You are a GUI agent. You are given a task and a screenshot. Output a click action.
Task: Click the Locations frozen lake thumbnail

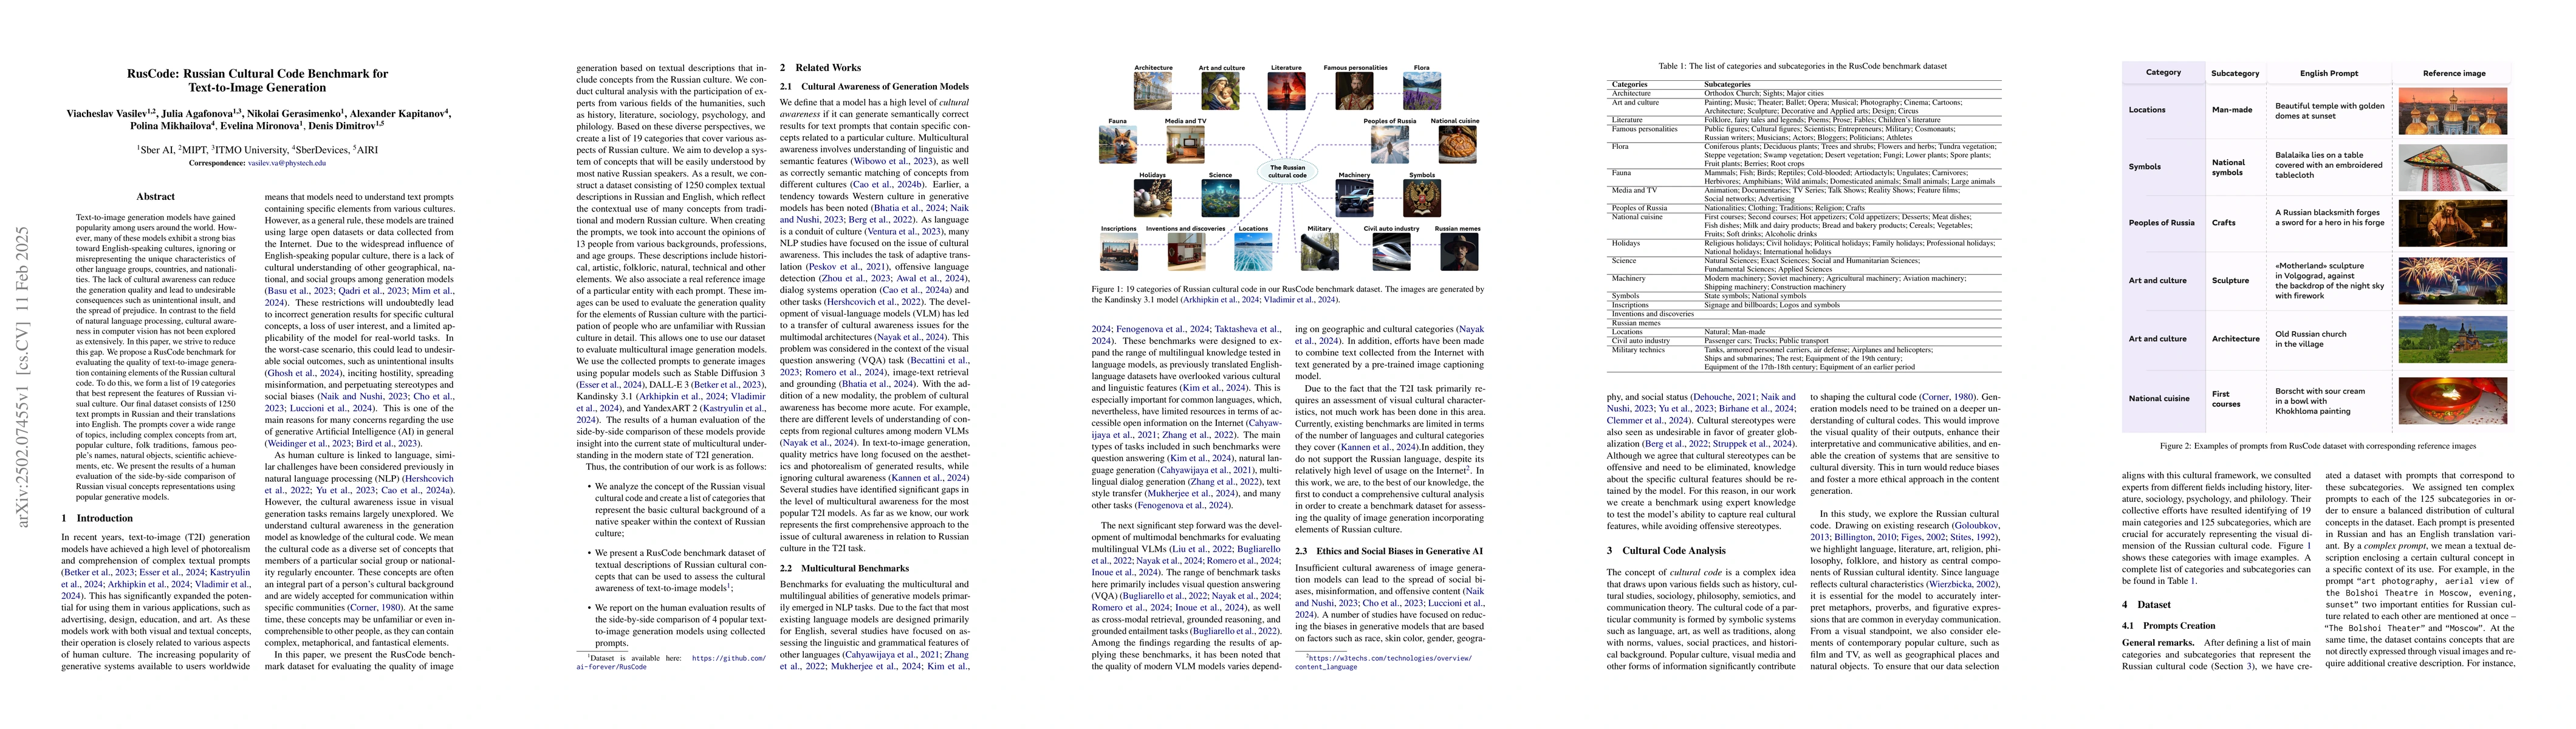click(1253, 251)
